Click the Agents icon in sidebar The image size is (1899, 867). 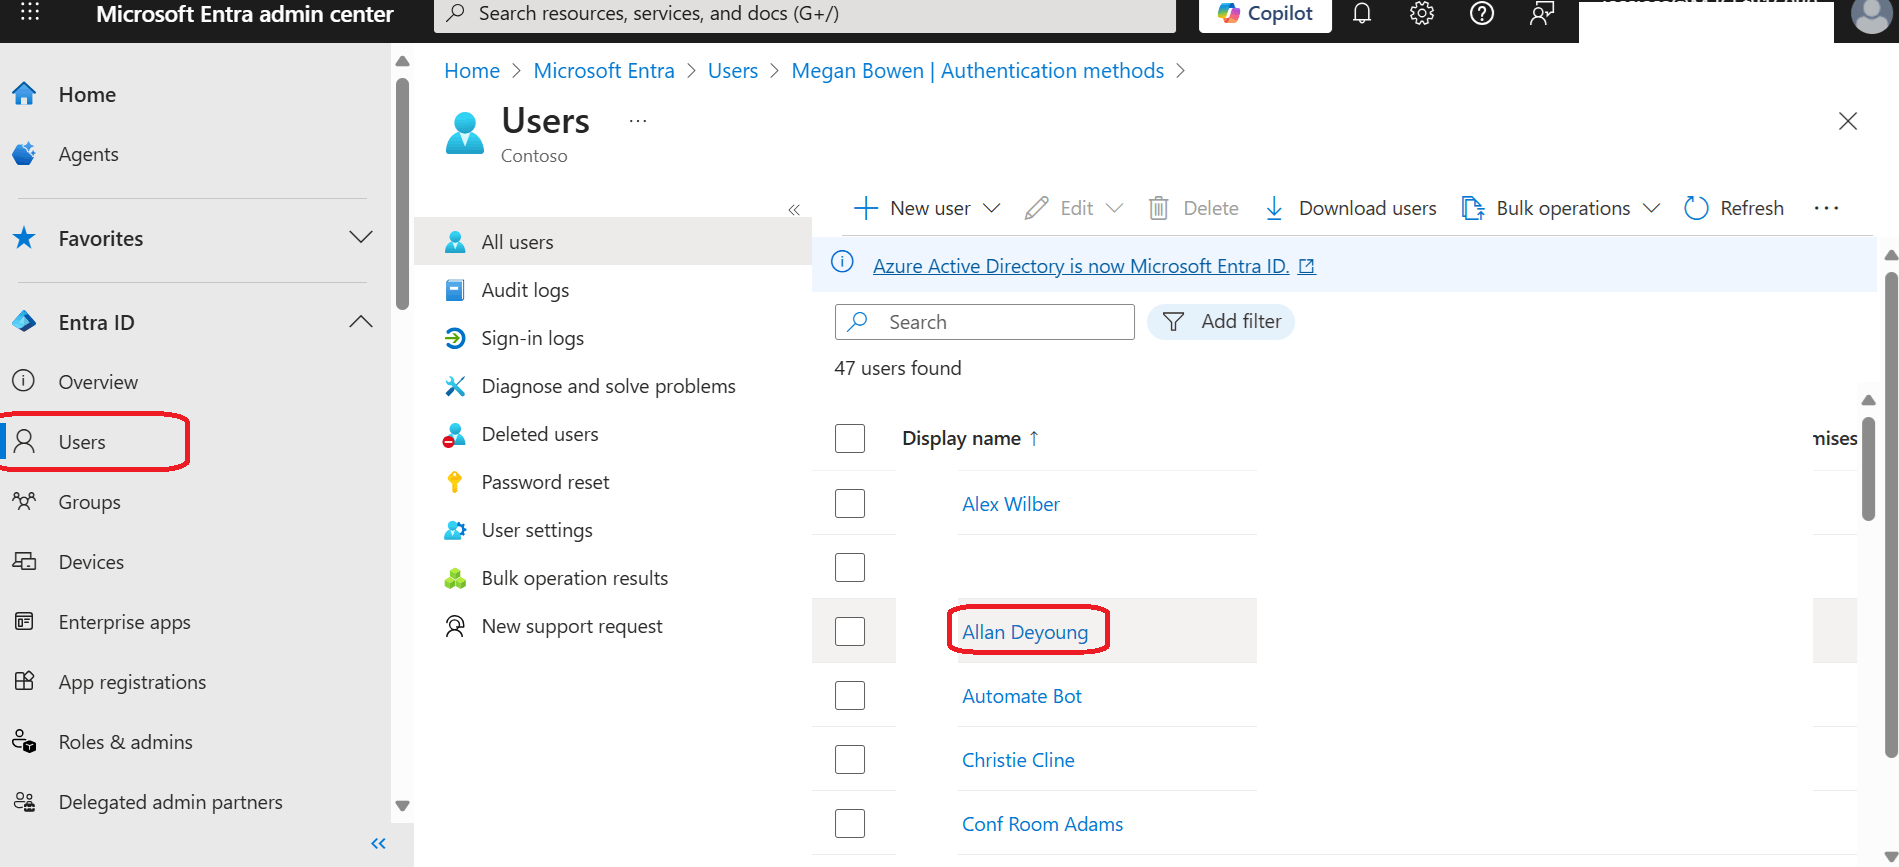pyautogui.click(x=24, y=154)
